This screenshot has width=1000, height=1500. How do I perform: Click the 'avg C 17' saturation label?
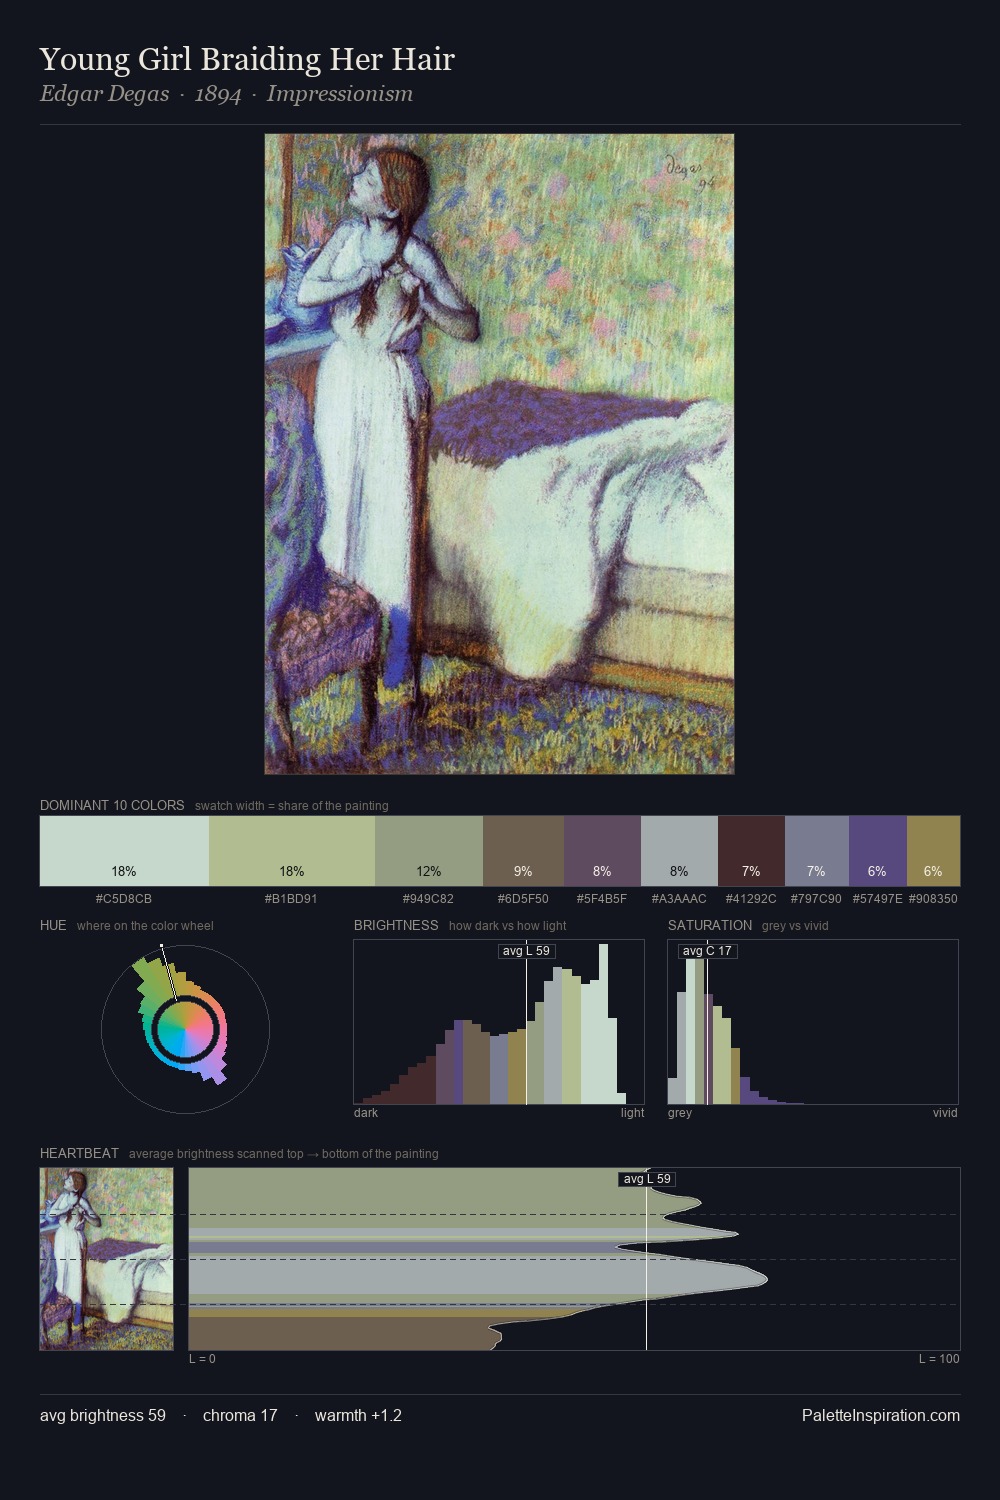point(707,951)
